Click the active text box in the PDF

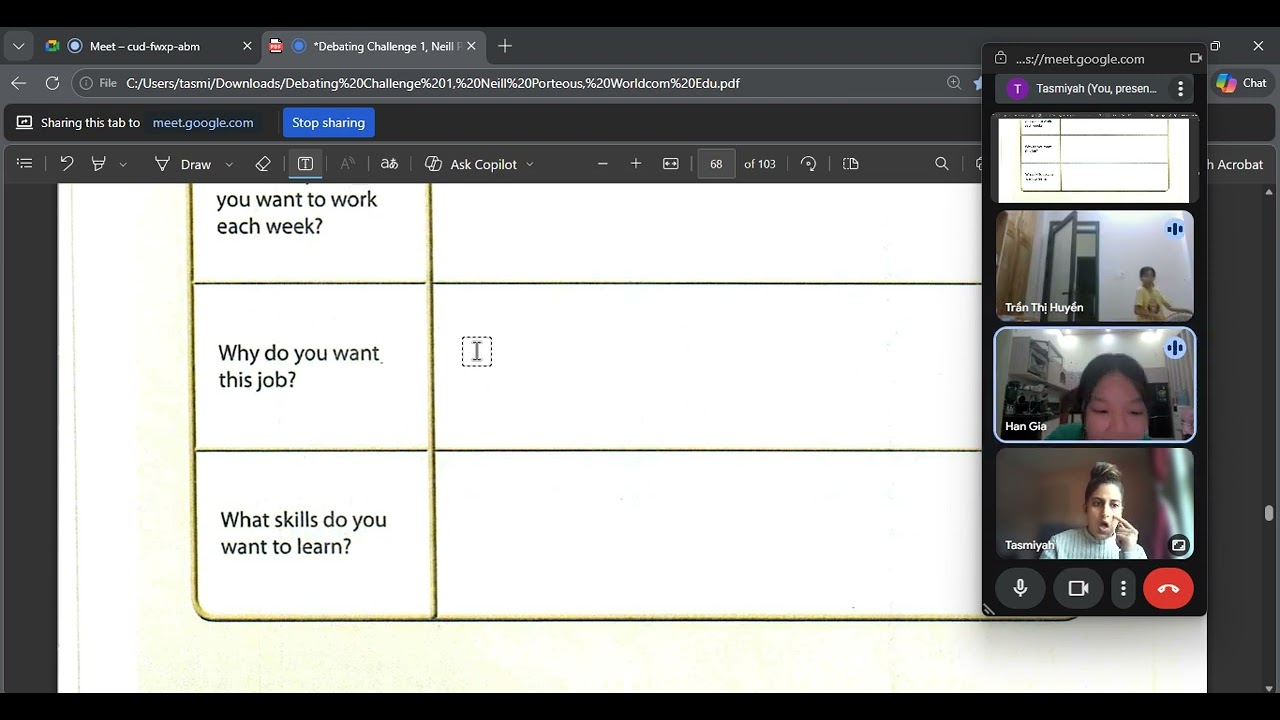coord(477,352)
